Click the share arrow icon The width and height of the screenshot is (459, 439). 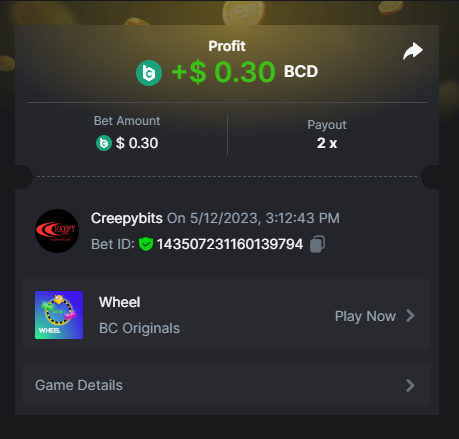pyautogui.click(x=413, y=51)
